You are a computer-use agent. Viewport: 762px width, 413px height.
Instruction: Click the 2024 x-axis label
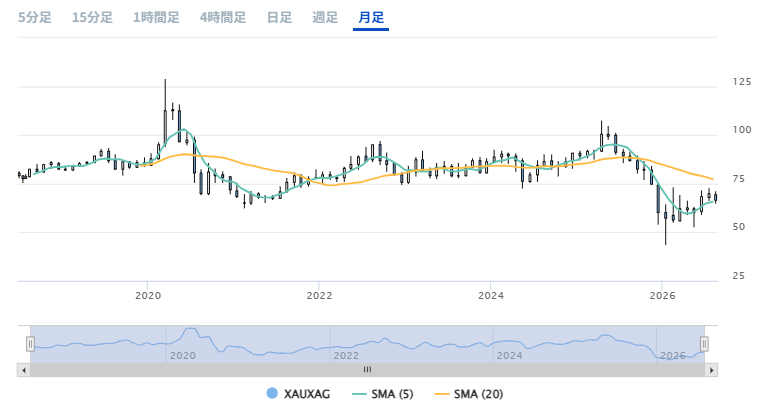[491, 295]
